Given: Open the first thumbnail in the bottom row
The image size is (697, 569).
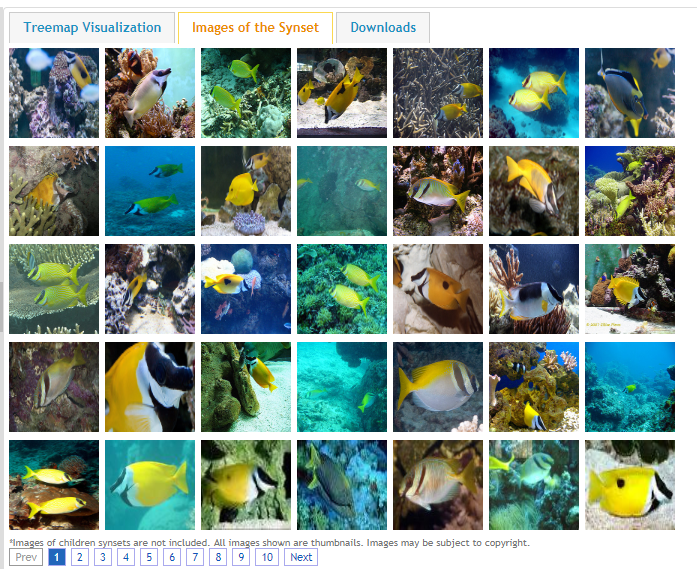Looking at the screenshot, I should [54, 485].
